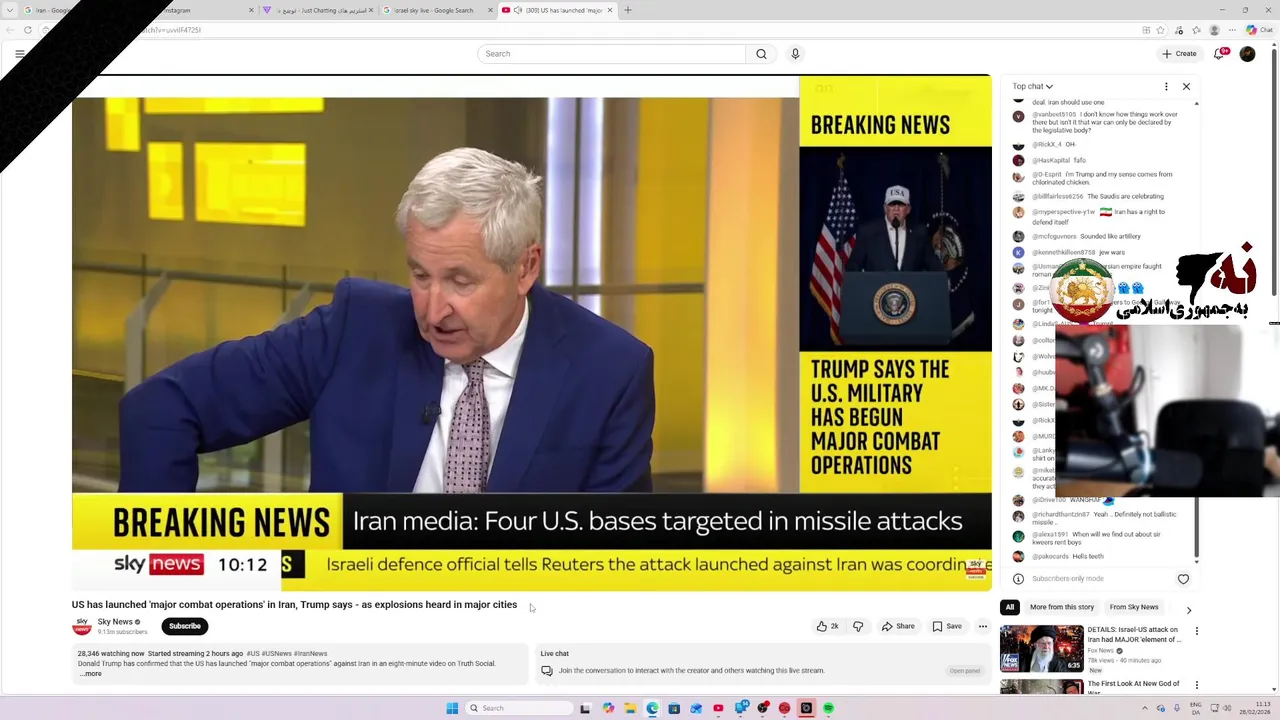Open browser tab actions chevron menu
The height and width of the screenshot is (720, 1280).
[10, 10]
